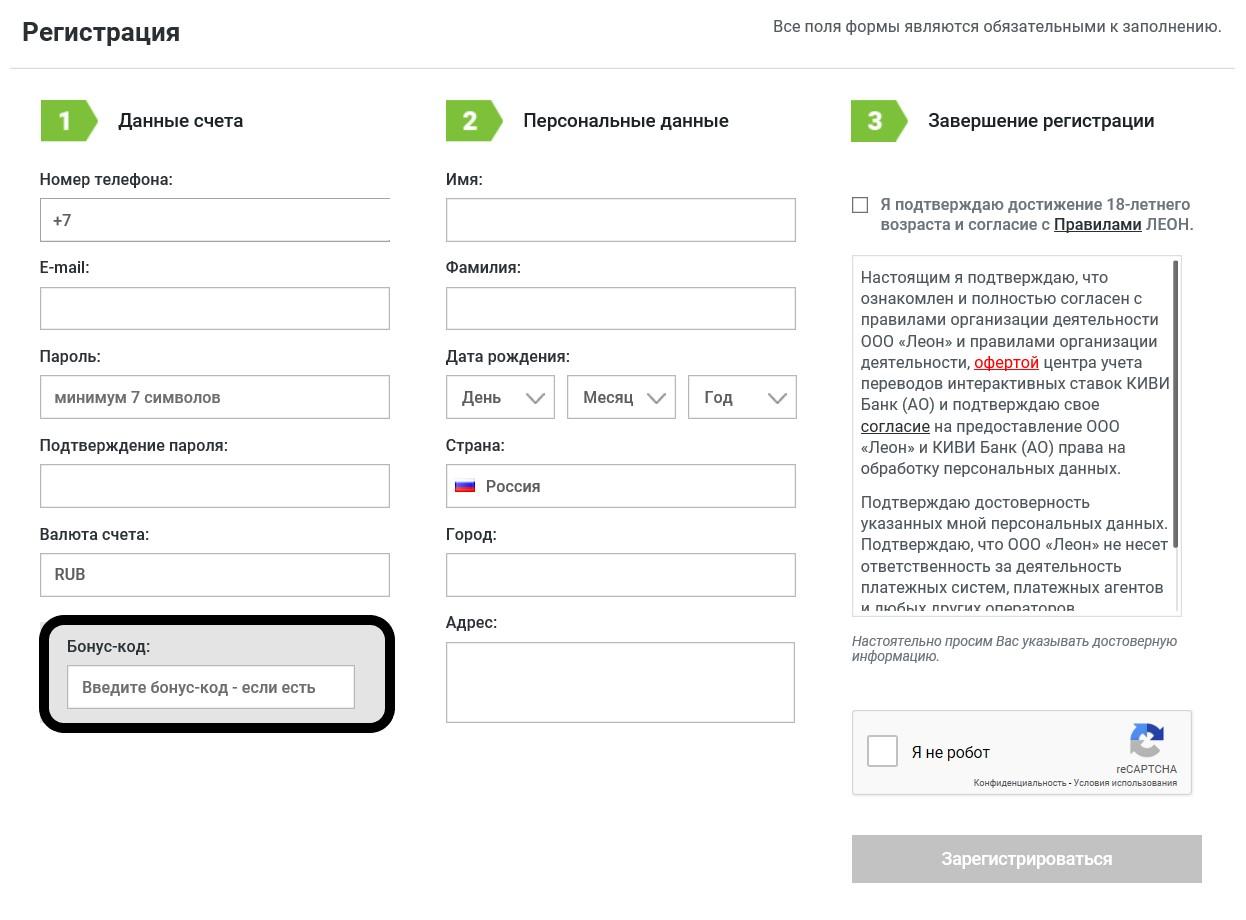1246x920 pixels.
Task: Follow the red офертой link
Action: (1006, 362)
